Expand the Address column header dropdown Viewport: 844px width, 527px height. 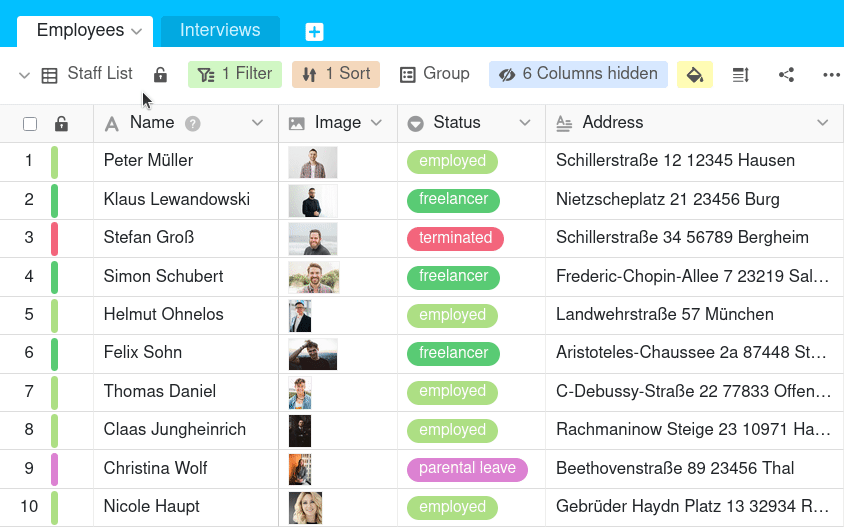(823, 123)
